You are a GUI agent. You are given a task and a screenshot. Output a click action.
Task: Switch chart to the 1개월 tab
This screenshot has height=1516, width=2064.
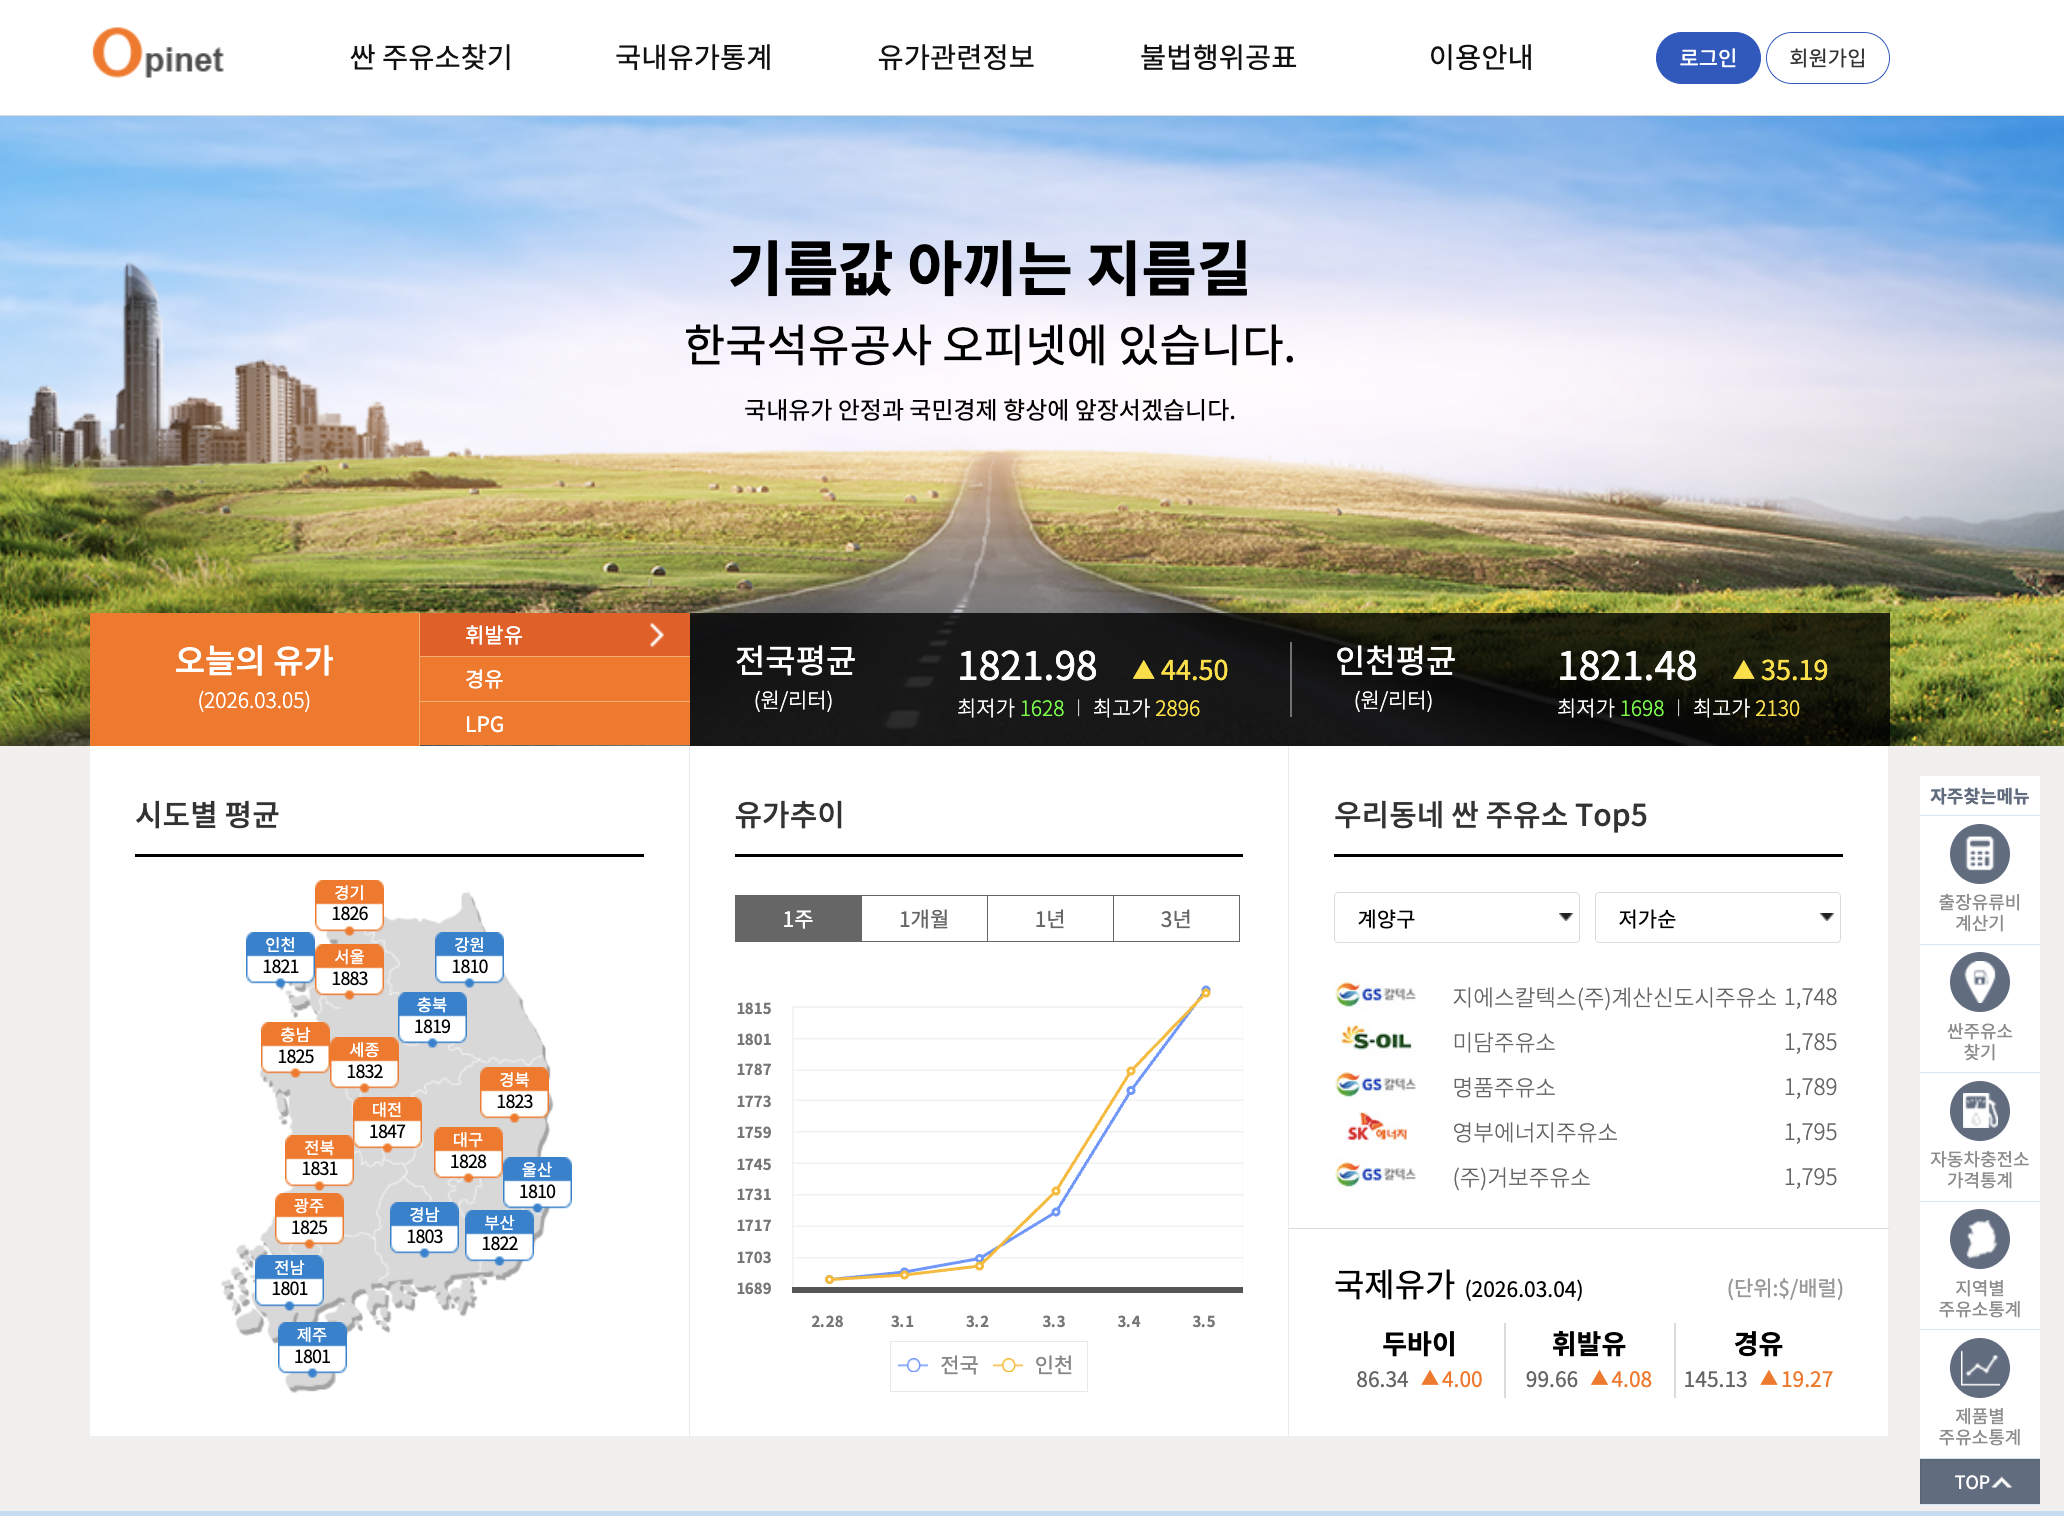coord(924,919)
